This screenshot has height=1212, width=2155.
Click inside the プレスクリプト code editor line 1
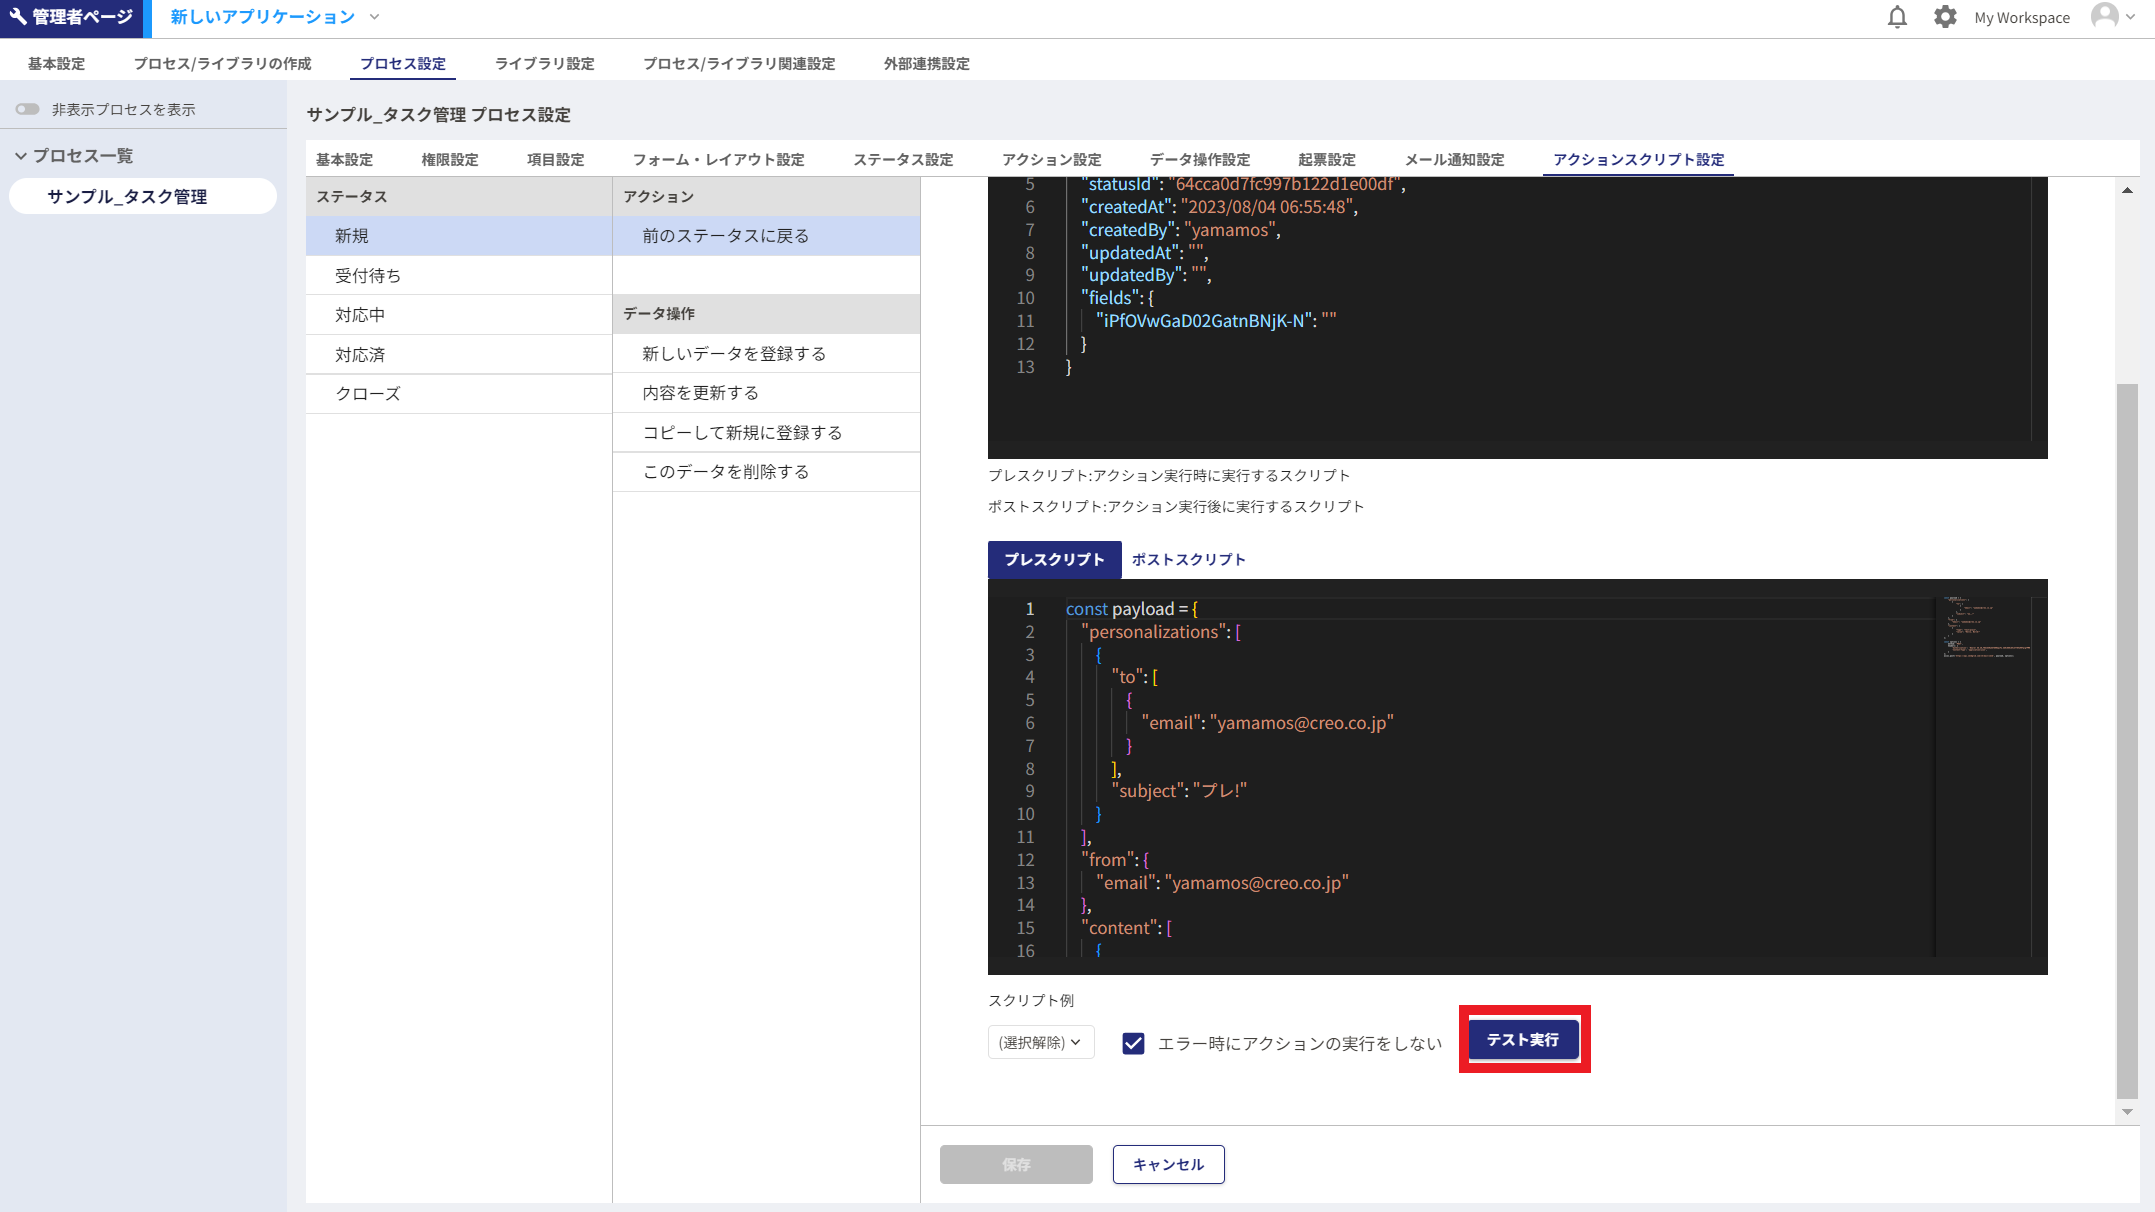click(1500, 609)
